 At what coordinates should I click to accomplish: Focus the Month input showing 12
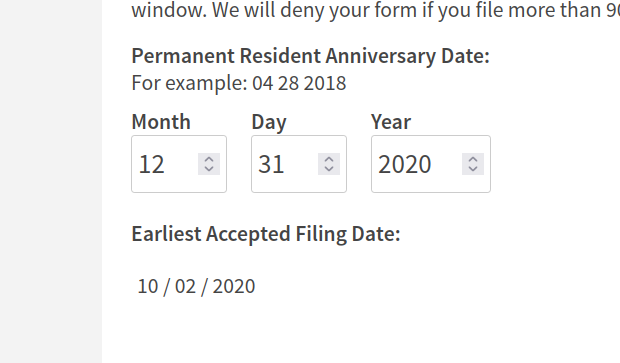point(179,164)
